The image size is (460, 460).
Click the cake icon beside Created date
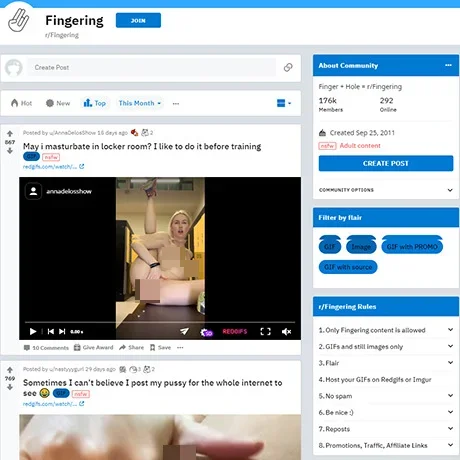point(322,133)
